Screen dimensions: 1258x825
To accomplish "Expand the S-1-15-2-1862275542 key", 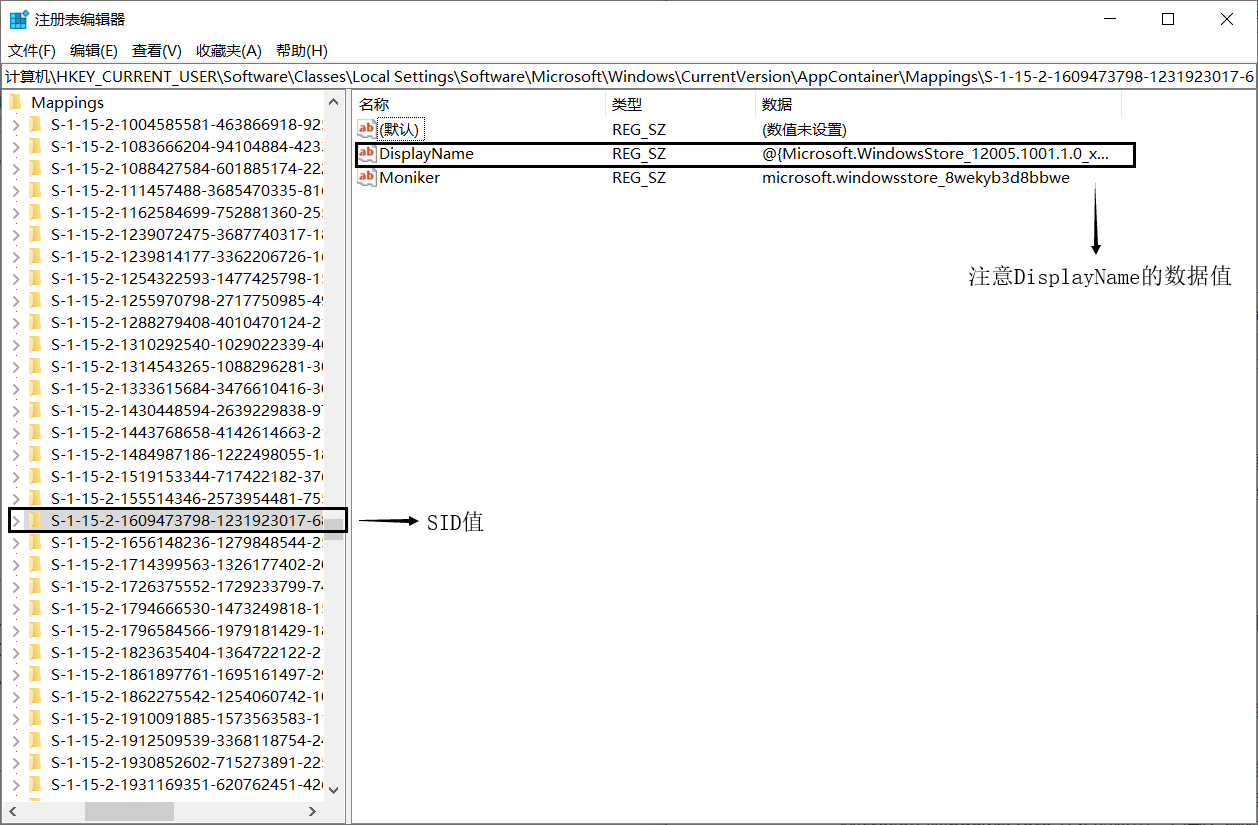I will (16, 696).
